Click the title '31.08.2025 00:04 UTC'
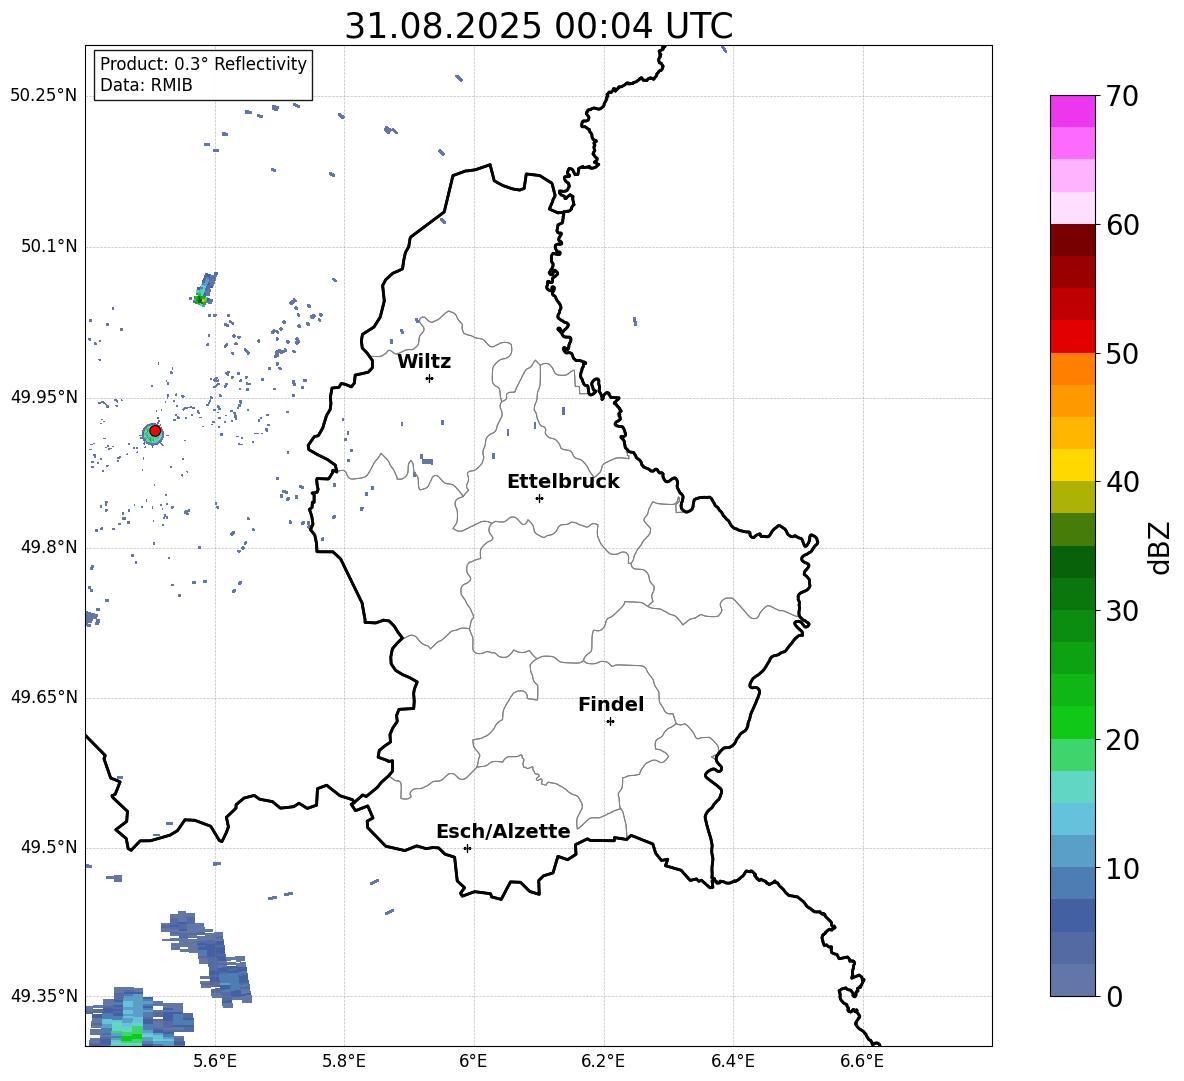This screenshot has height=1081, width=1184. [x=538, y=26]
